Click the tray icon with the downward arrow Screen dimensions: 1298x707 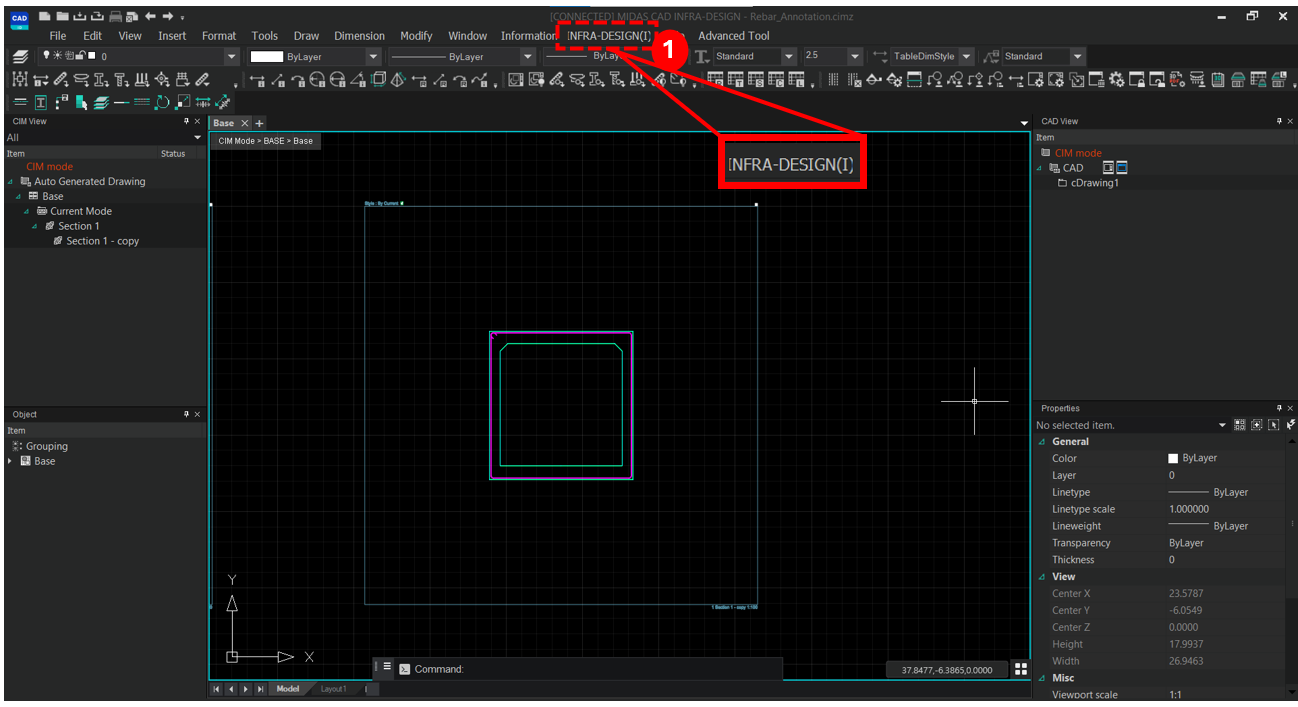(80, 16)
